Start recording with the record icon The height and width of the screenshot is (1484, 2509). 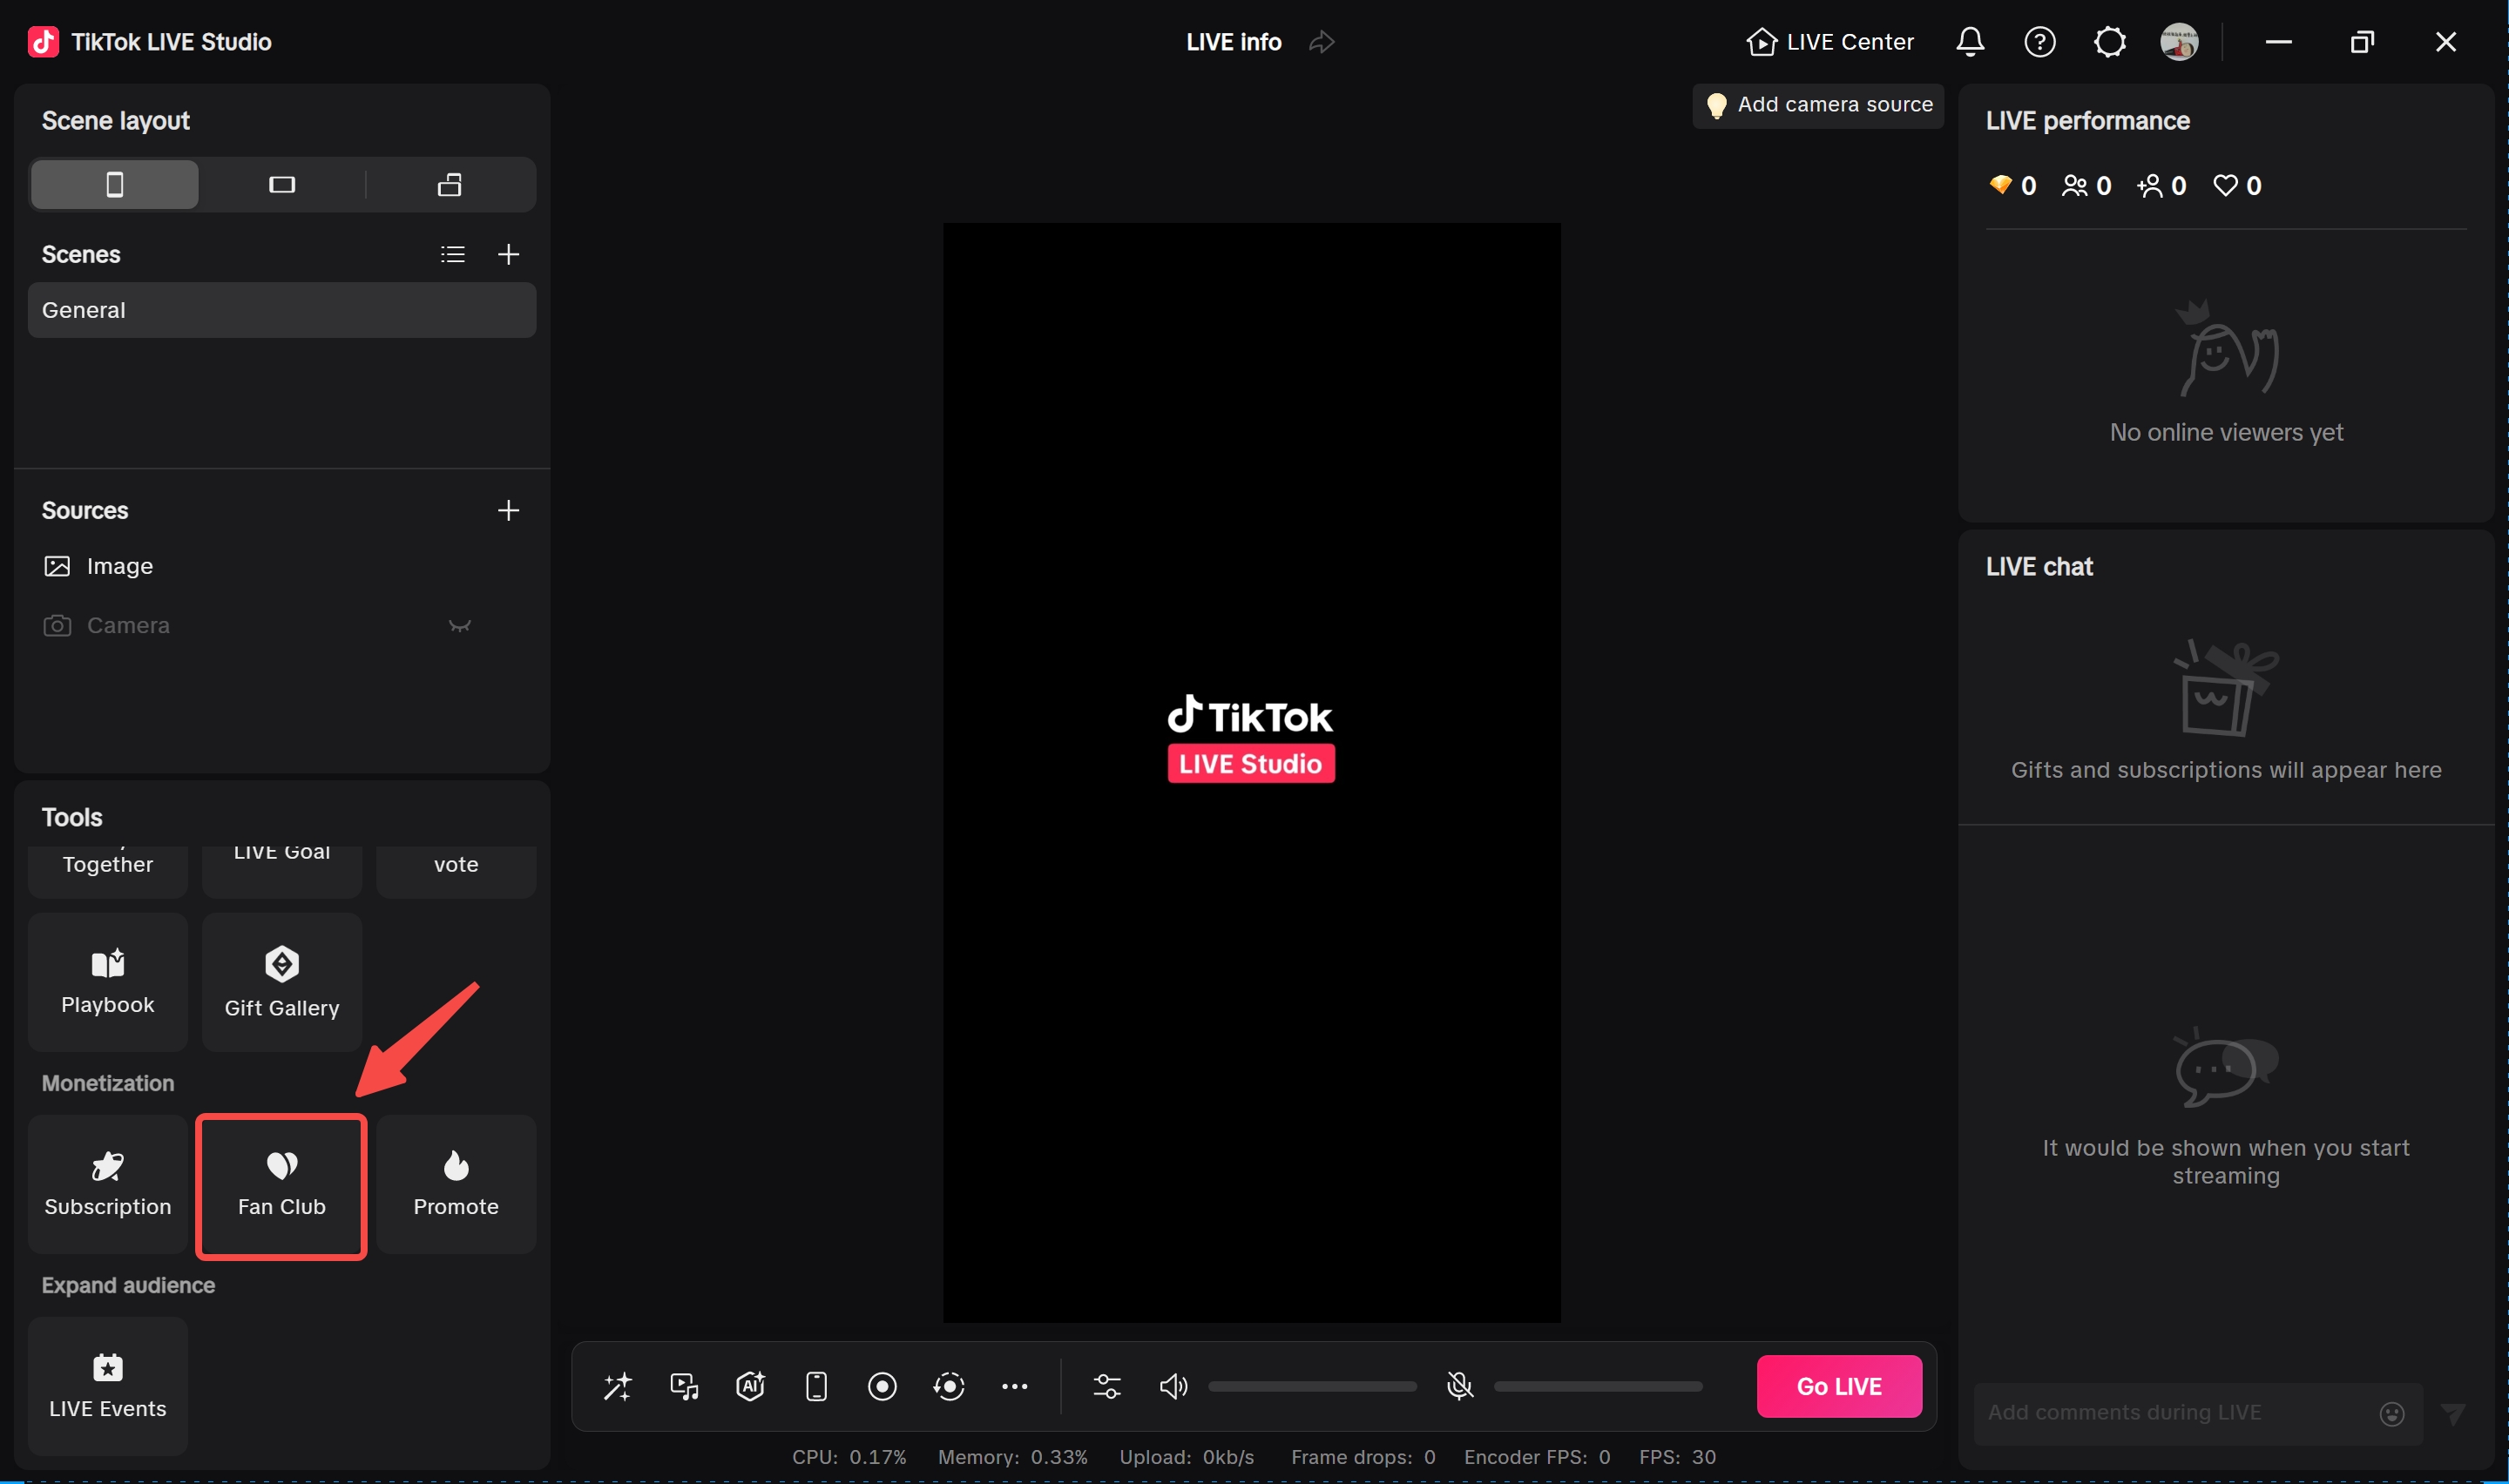[x=882, y=1386]
